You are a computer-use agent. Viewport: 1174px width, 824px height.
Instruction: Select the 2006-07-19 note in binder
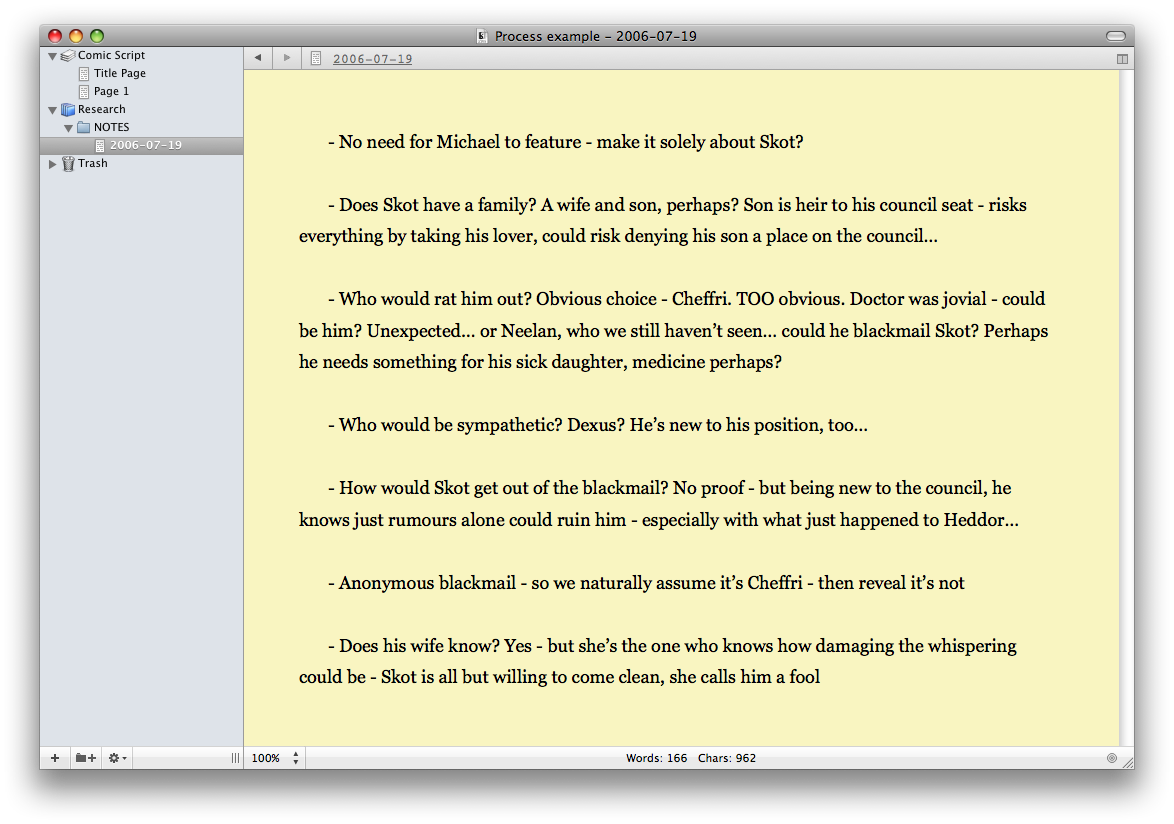145,145
